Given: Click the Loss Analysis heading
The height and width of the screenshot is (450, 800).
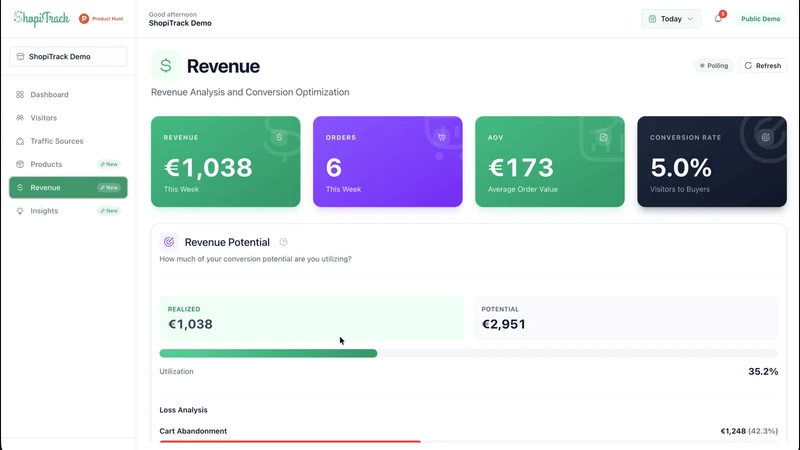Looking at the screenshot, I should 183,410.
